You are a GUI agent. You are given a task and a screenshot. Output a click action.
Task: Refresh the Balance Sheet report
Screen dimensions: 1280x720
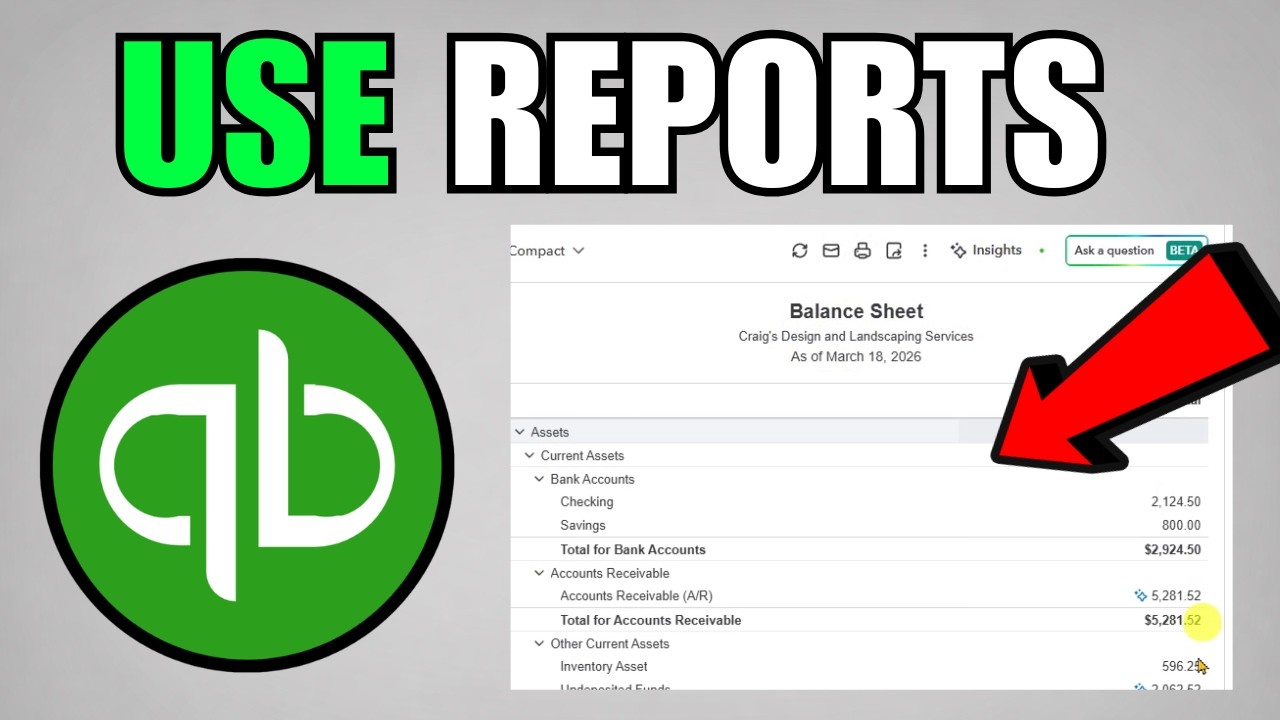(799, 251)
